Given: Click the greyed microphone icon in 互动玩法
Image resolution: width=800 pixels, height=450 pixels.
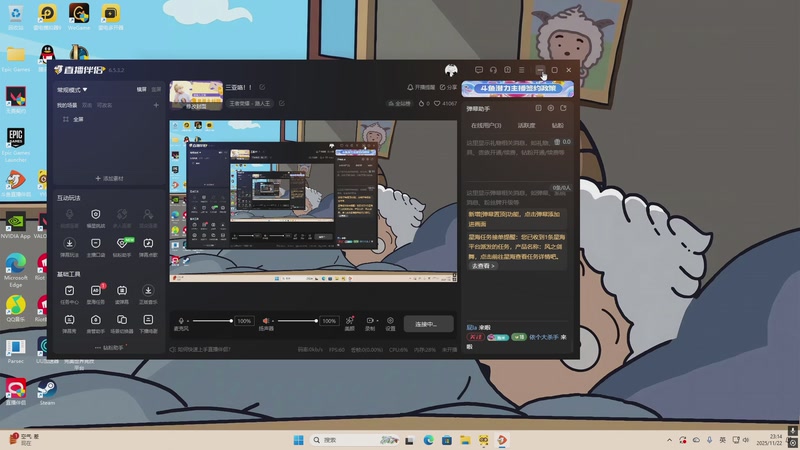Looking at the screenshot, I should click(69, 214).
